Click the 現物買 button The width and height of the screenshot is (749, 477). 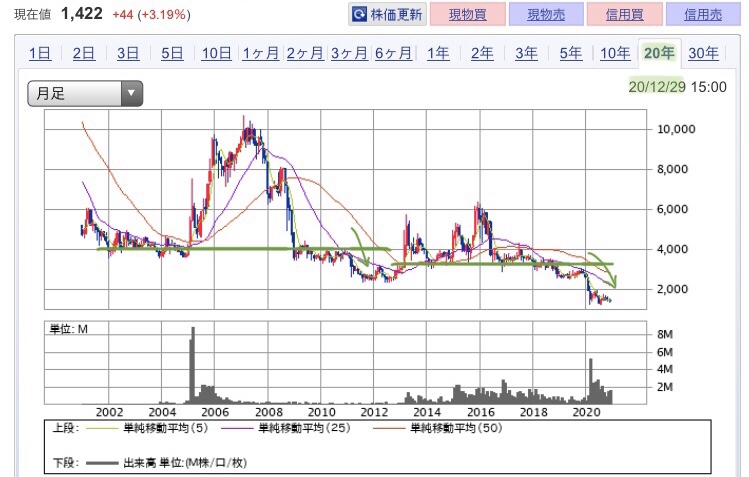click(468, 14)
